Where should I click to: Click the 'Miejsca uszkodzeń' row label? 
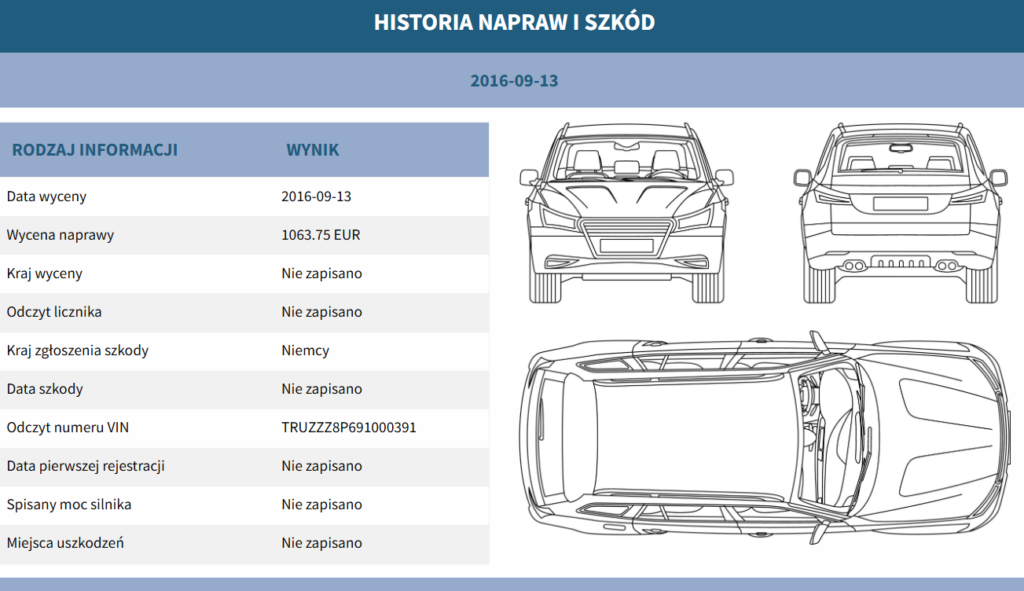65,543
